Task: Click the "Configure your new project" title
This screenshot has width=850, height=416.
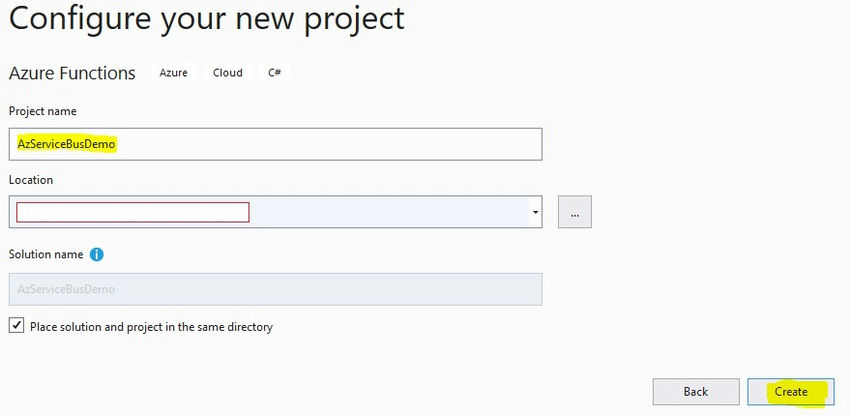Action: pos(207,18)
